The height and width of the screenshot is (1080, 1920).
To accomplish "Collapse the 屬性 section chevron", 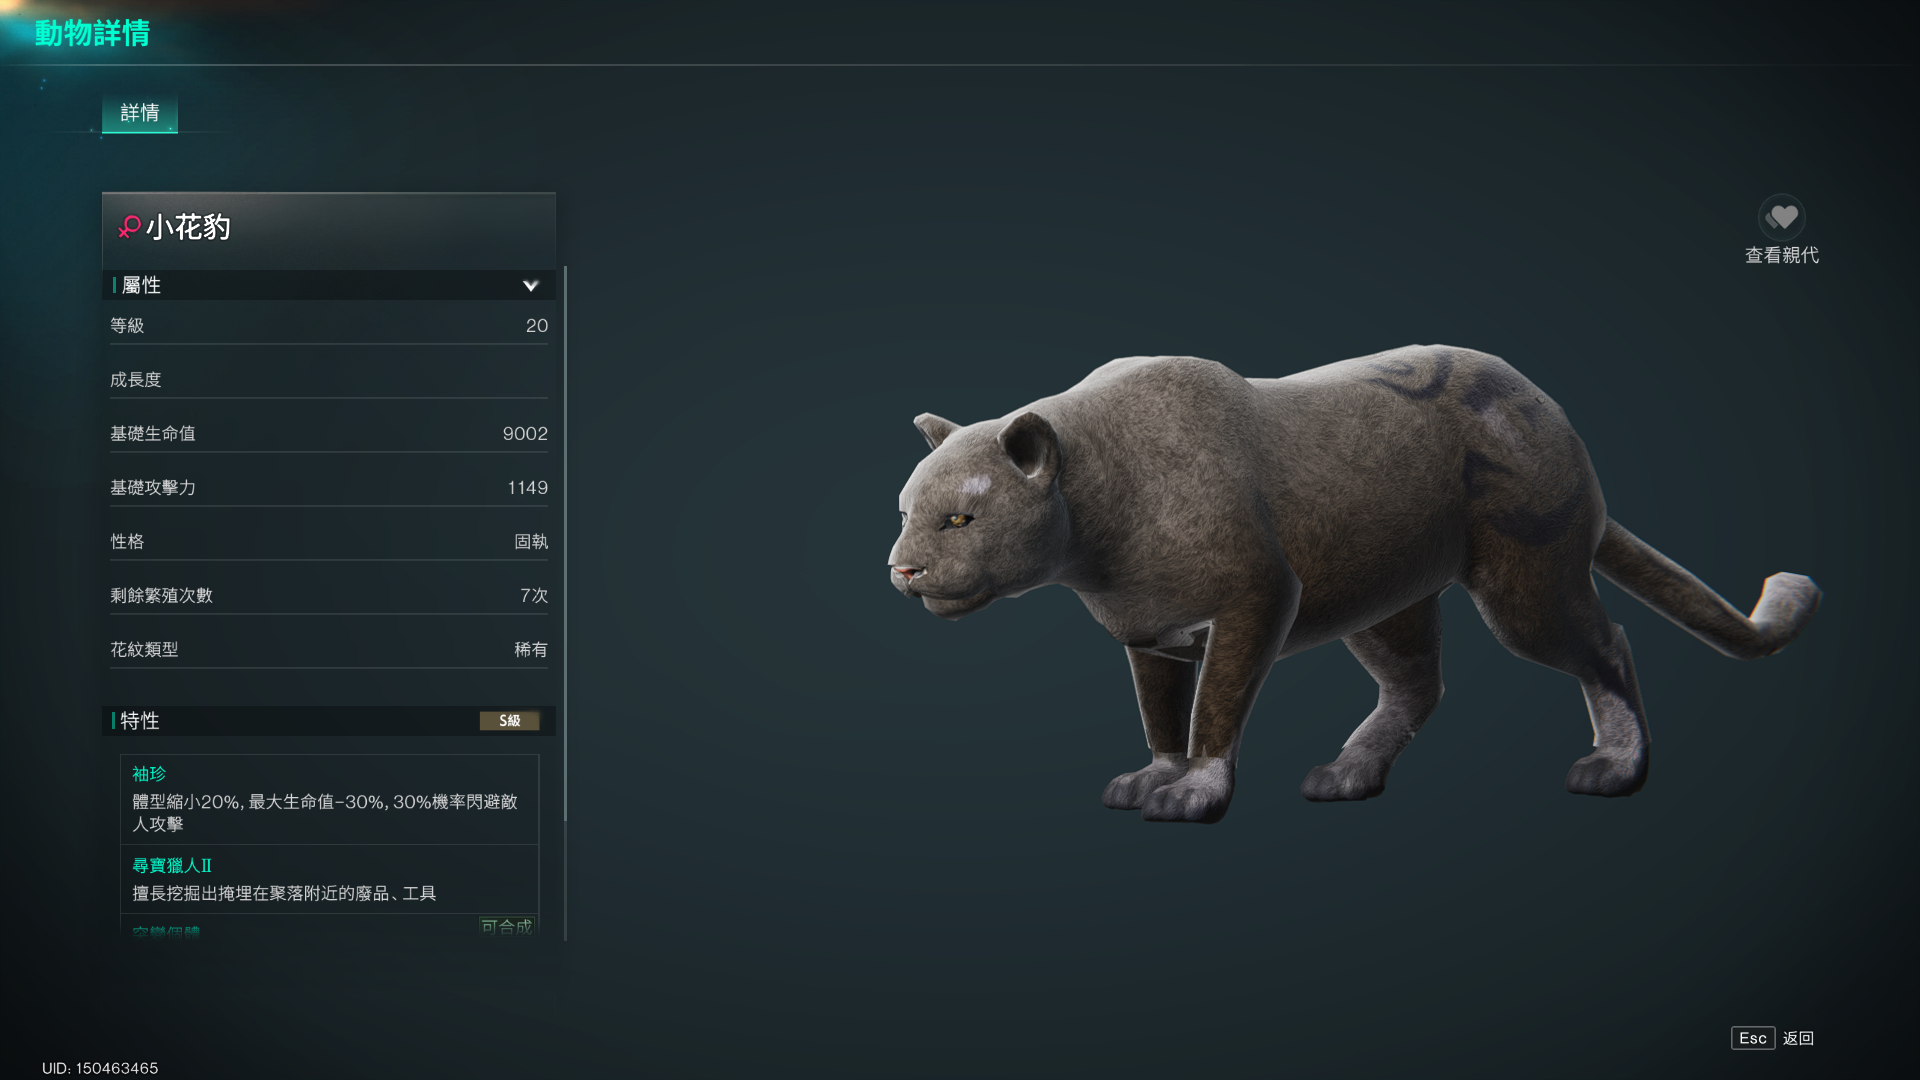I will click(531, 286).
